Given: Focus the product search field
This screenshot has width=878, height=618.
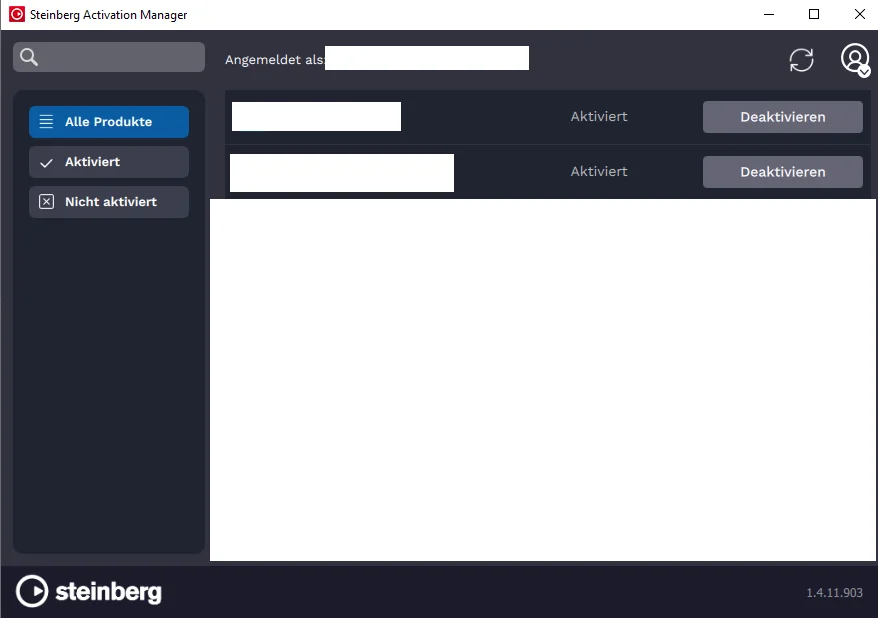Looking at the screenshot, I should [109, 57].
